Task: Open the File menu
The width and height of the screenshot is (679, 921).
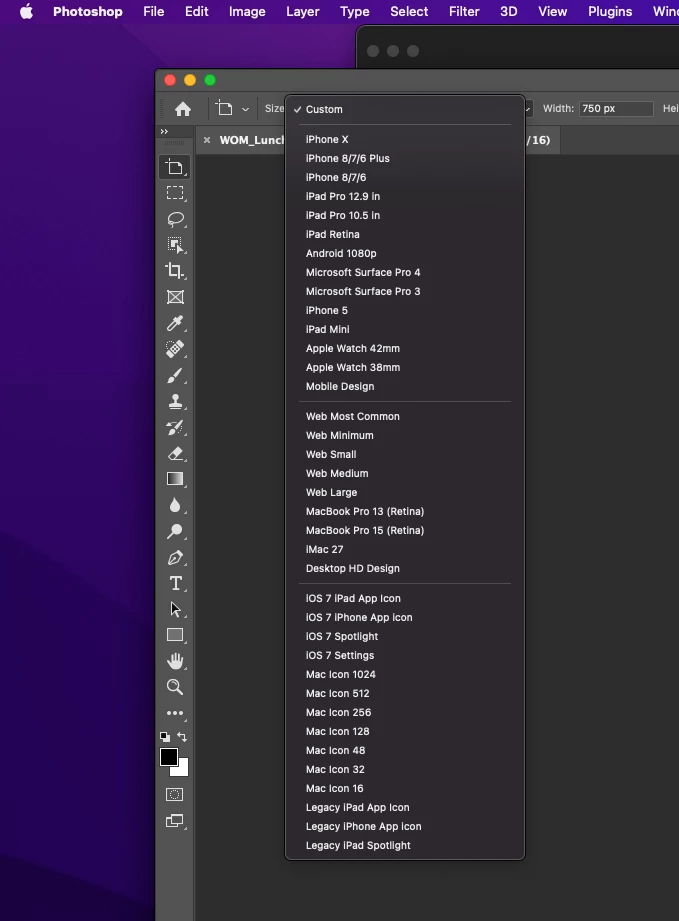Action: point(153,12)
